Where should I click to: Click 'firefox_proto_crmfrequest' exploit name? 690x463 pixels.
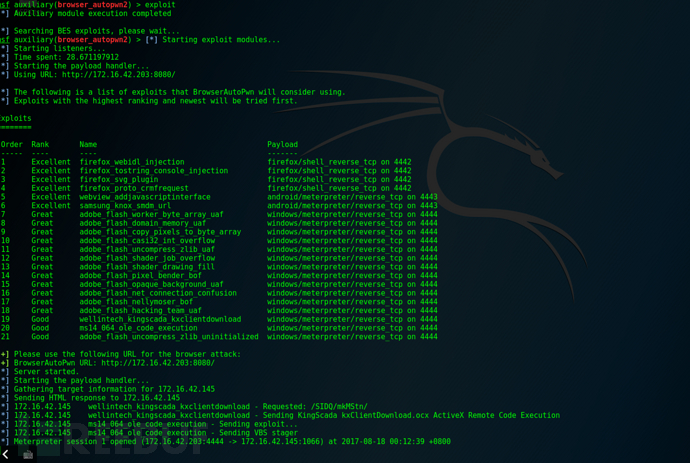(134, 188)
